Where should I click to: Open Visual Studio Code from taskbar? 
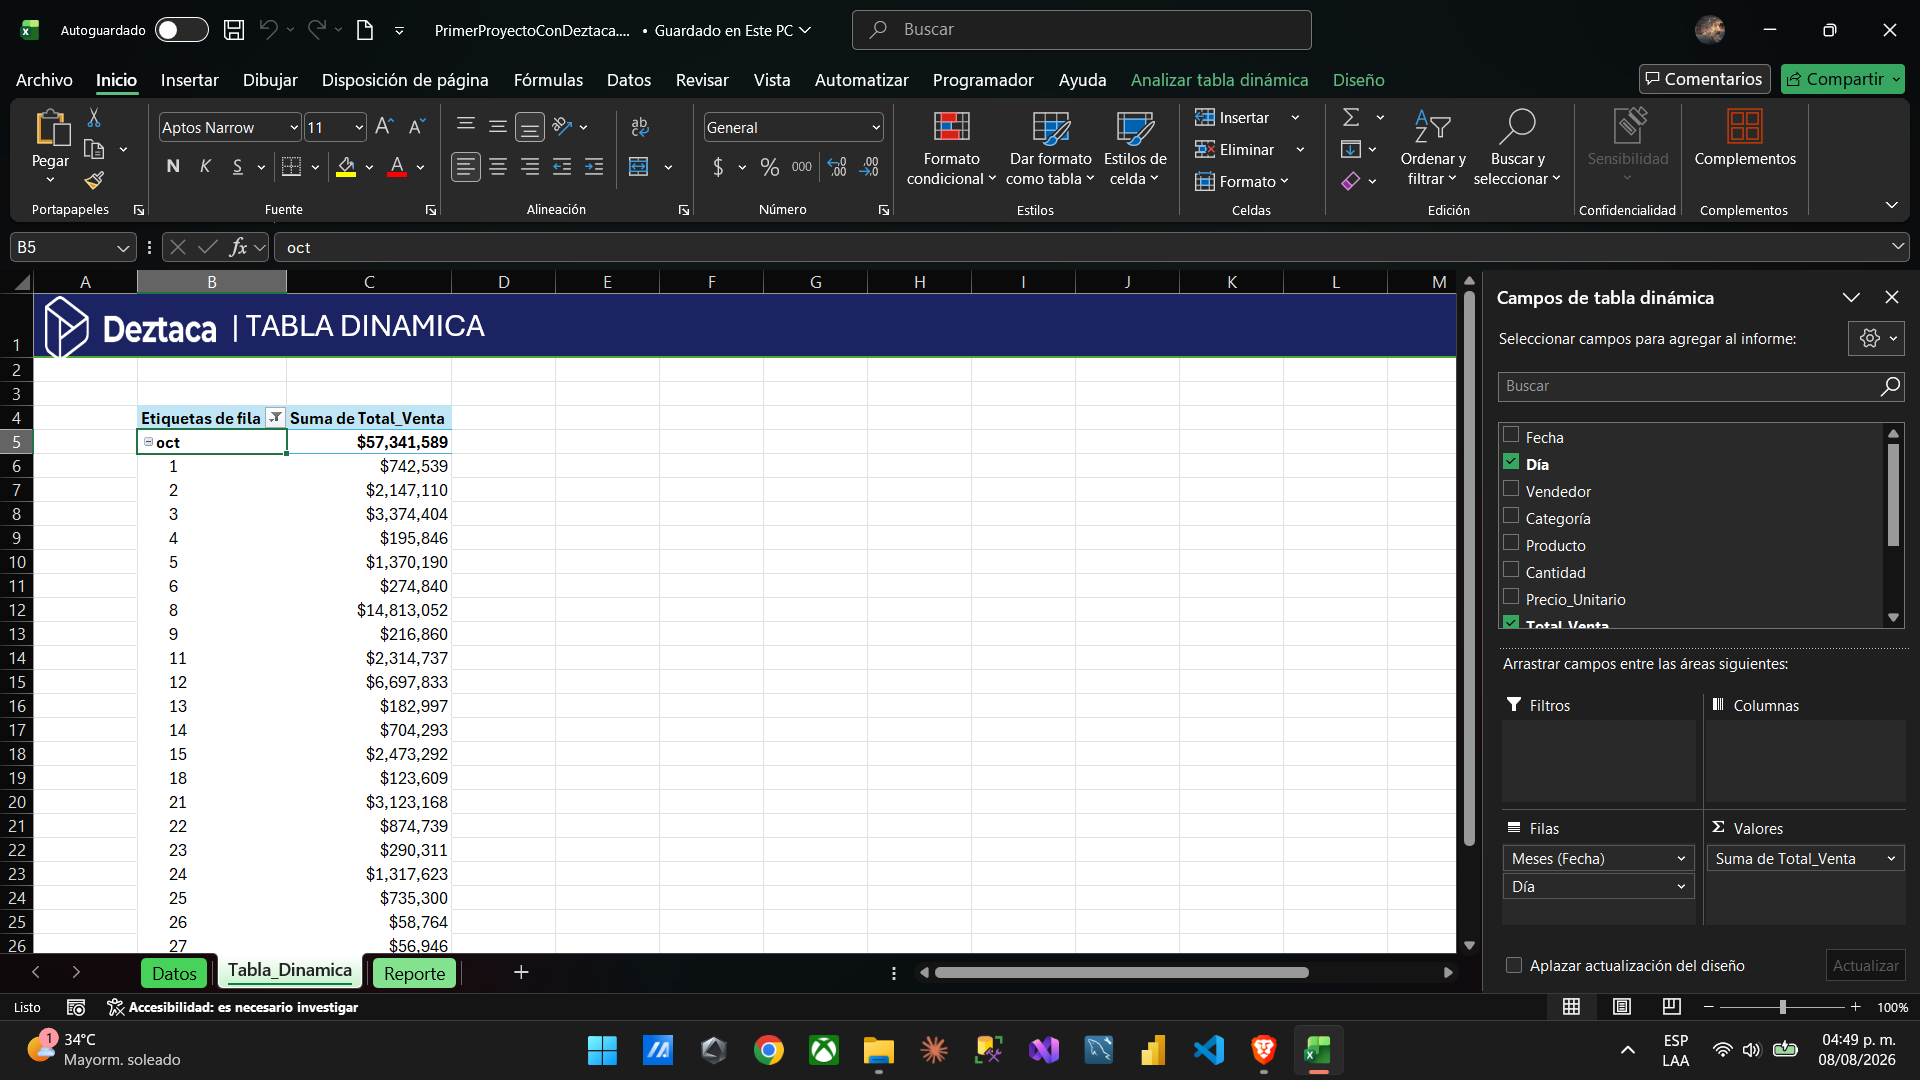[1209, 1050]
